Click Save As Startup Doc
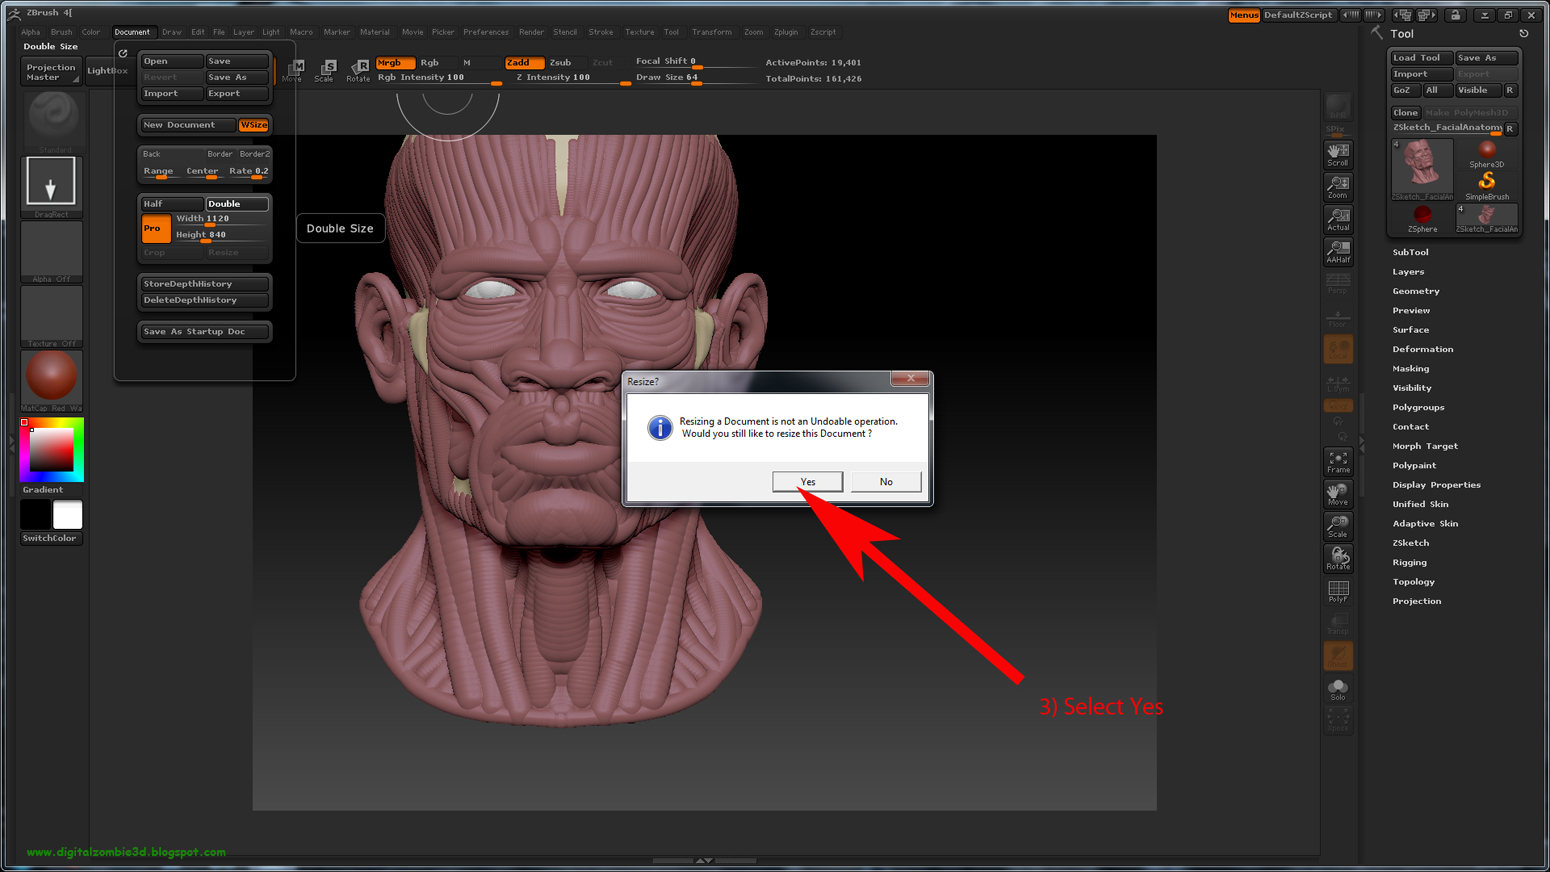The width and height of the screenshot is (1550, 872). 204,332
